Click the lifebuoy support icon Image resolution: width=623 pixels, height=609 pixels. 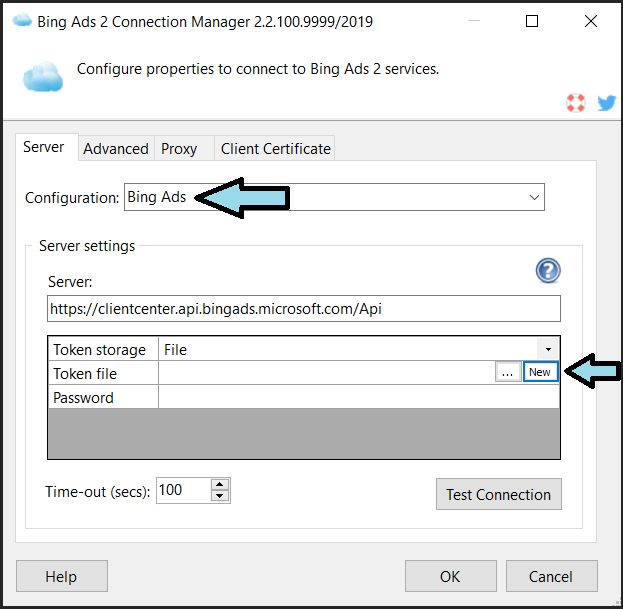click(x=575, y=102)
